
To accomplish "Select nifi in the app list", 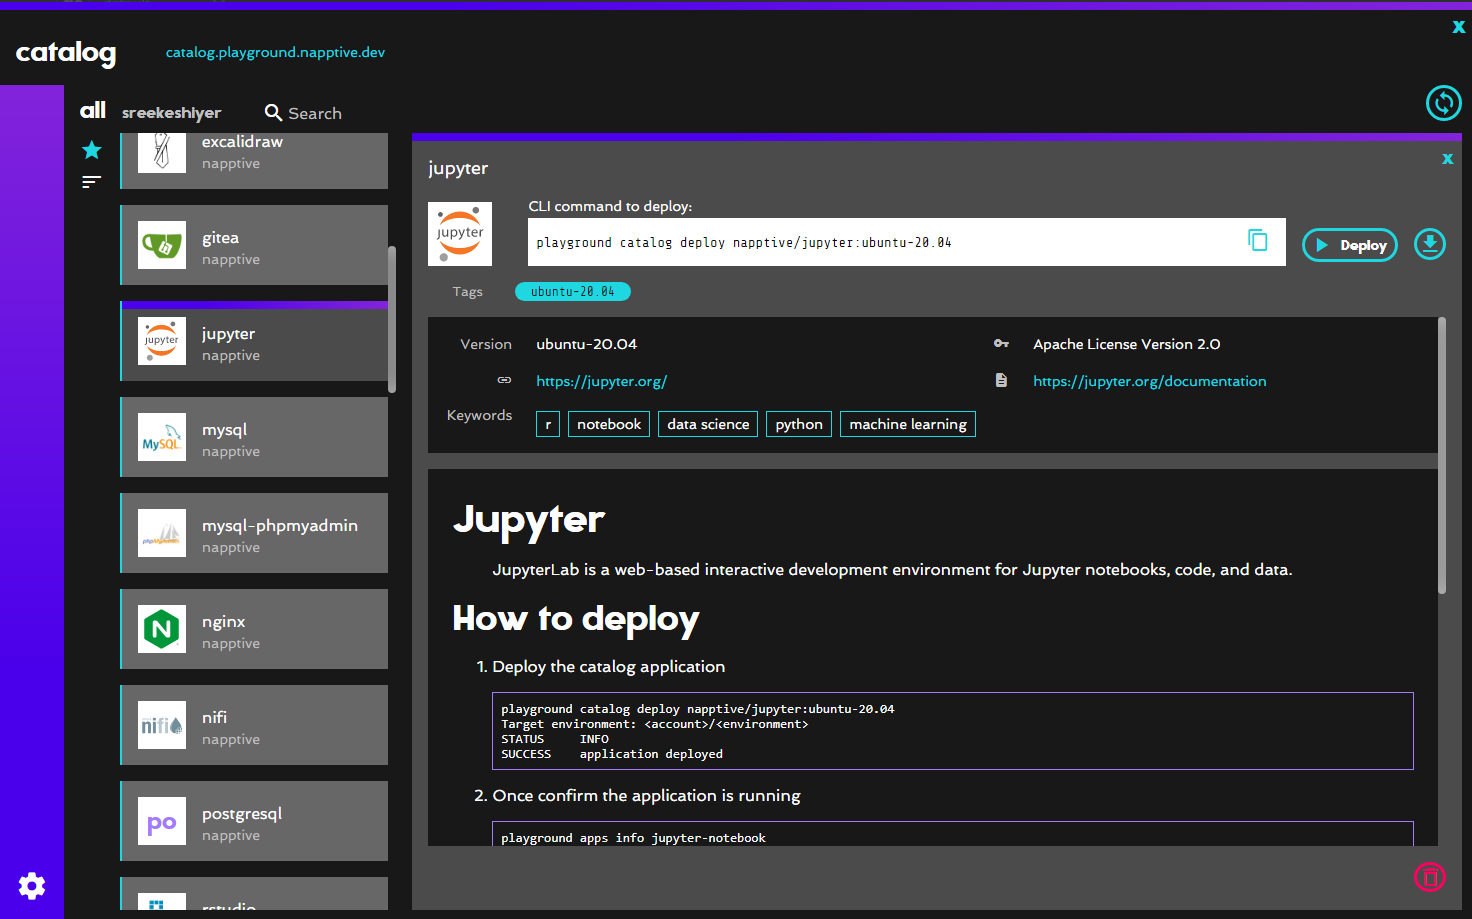I will 254,725.
